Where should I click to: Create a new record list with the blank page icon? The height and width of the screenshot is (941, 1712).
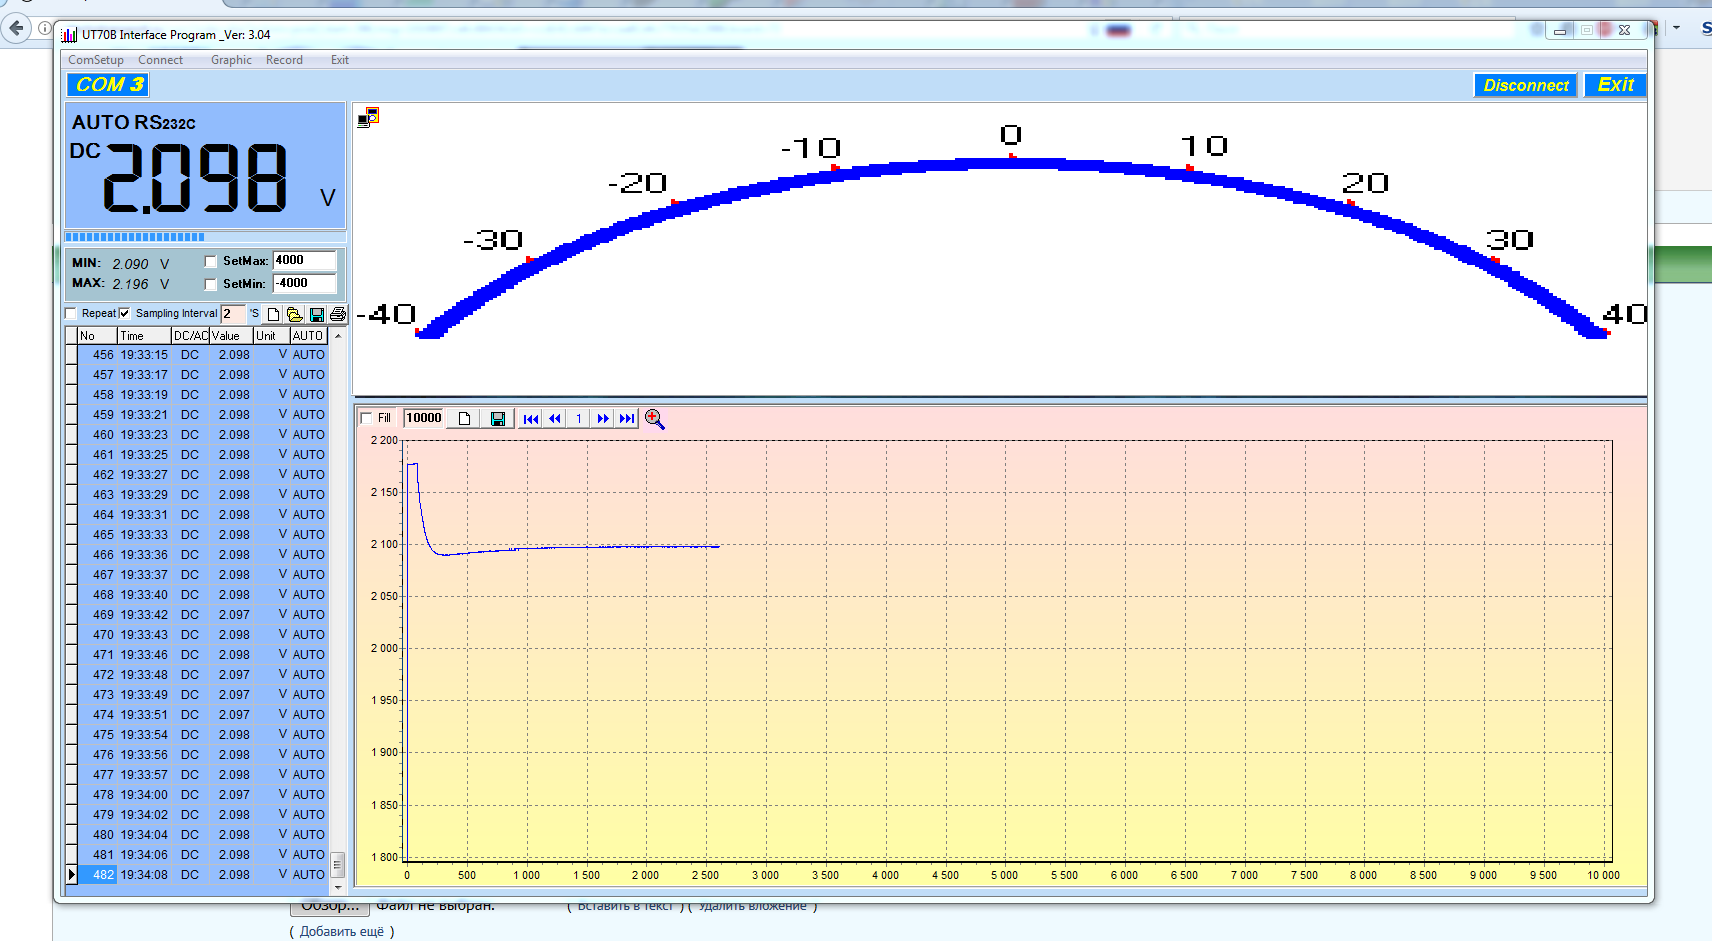[273, 314]
